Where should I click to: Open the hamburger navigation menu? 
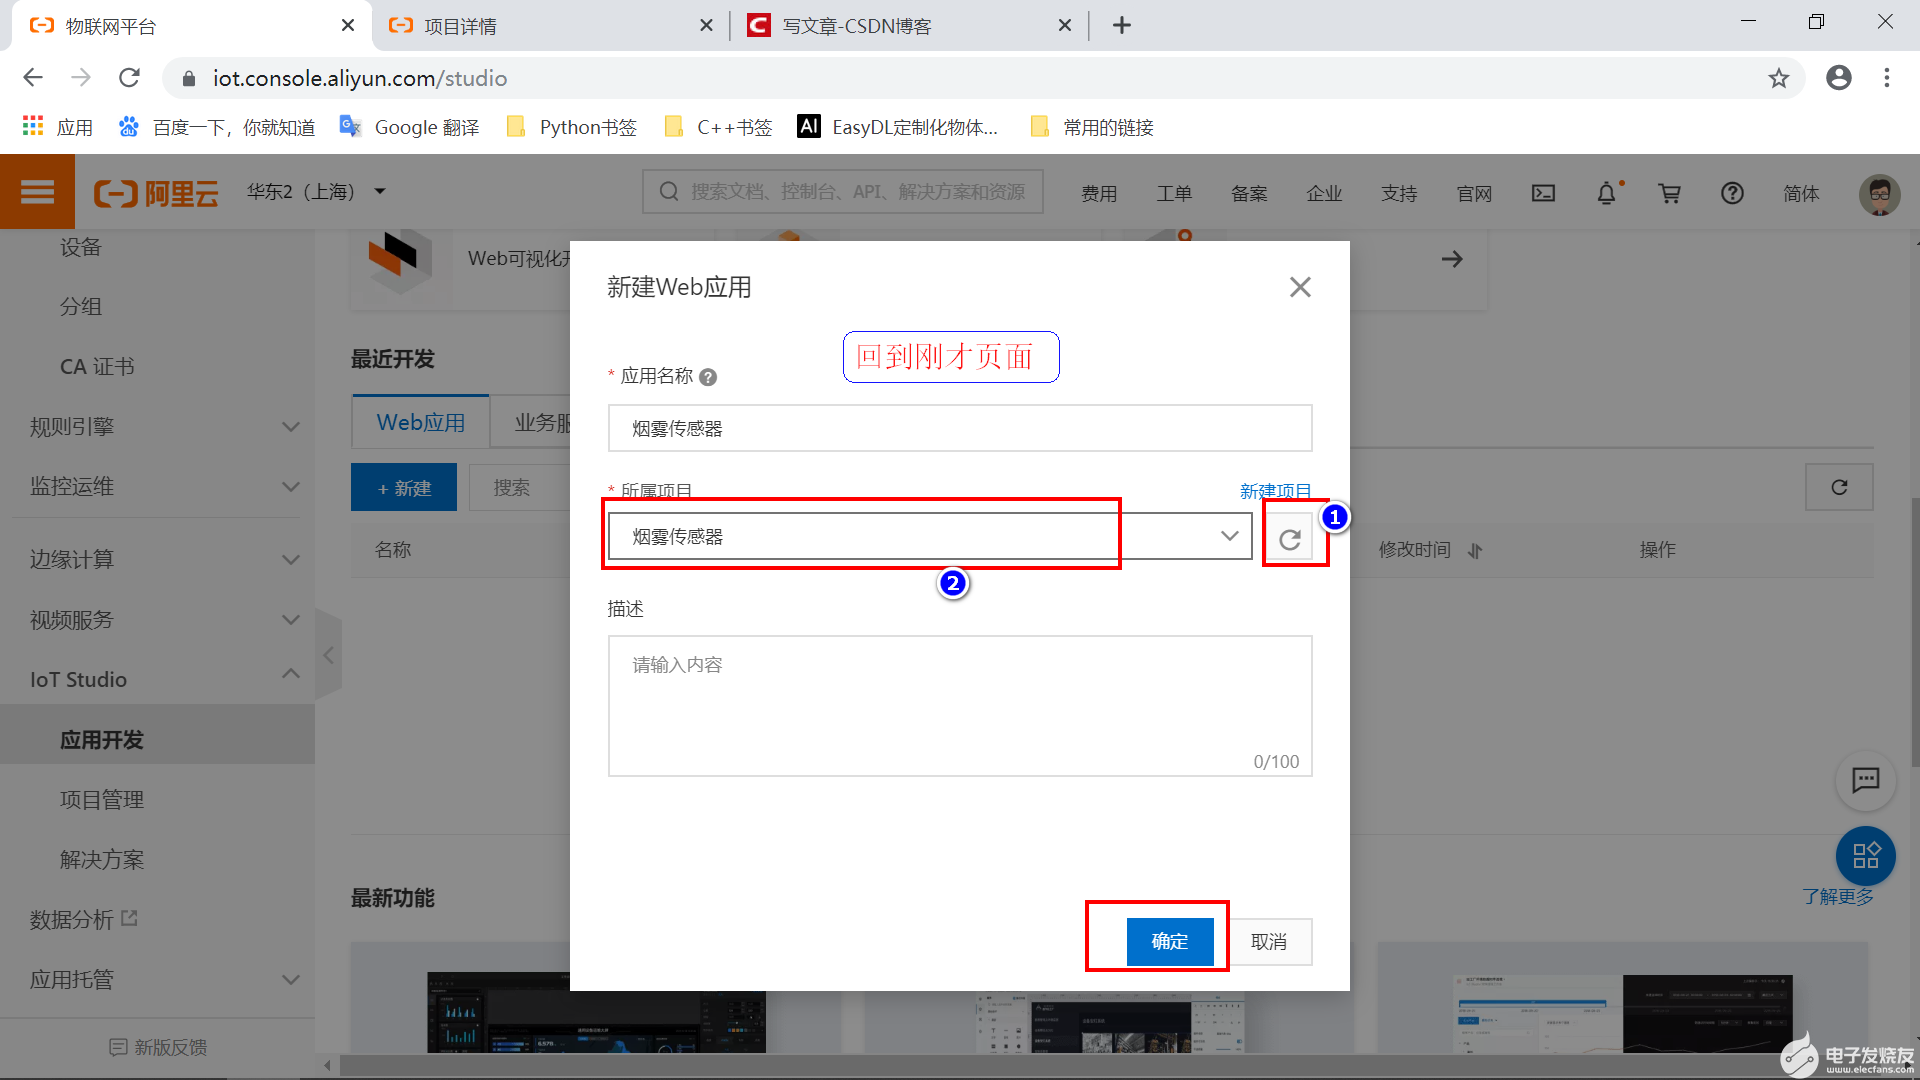37,191
